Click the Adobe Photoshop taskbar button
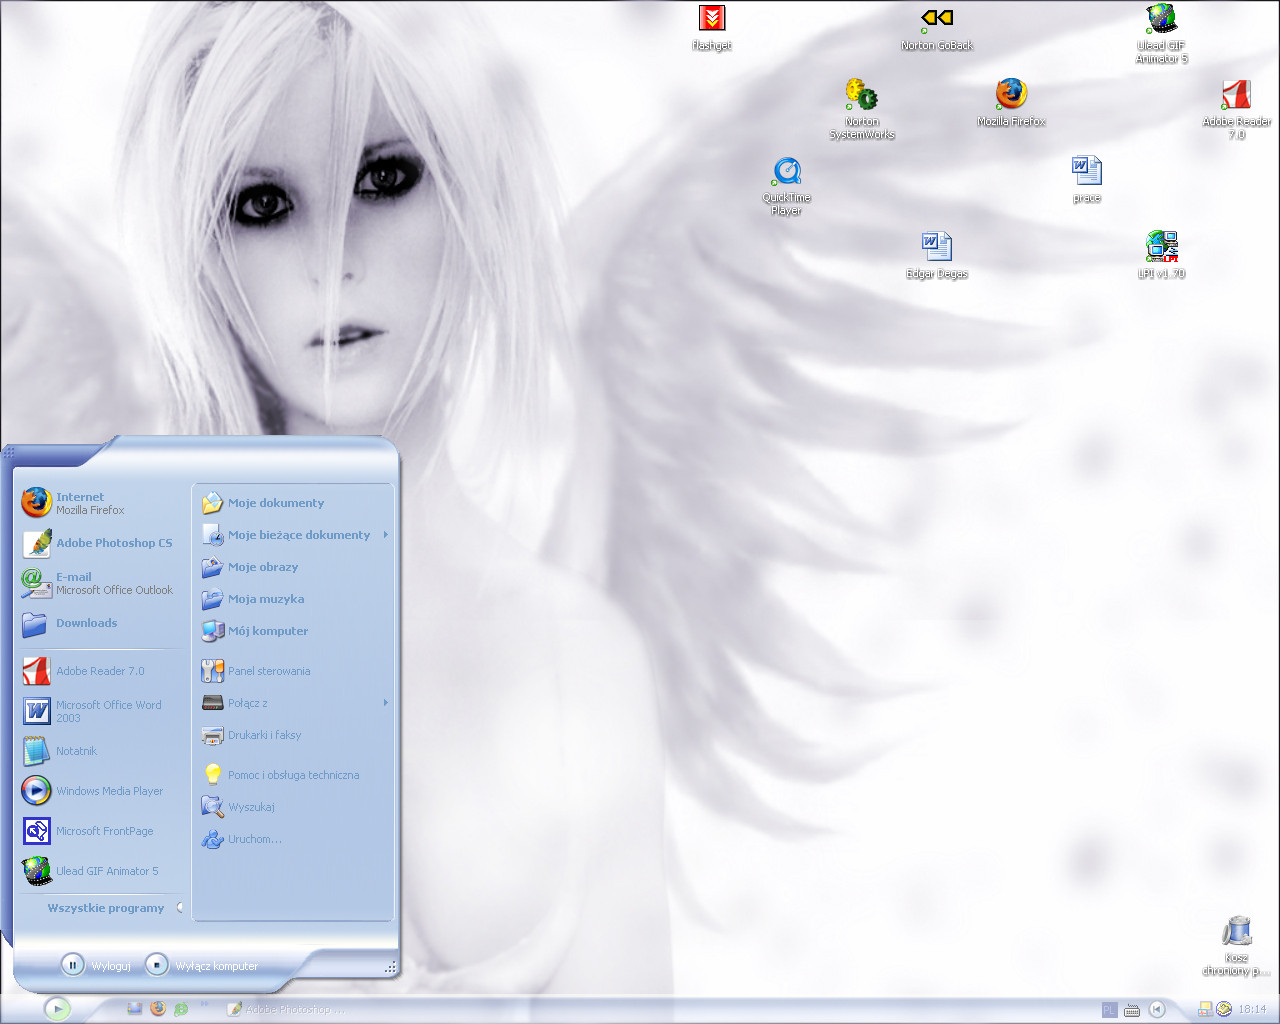 [287, 1010]
